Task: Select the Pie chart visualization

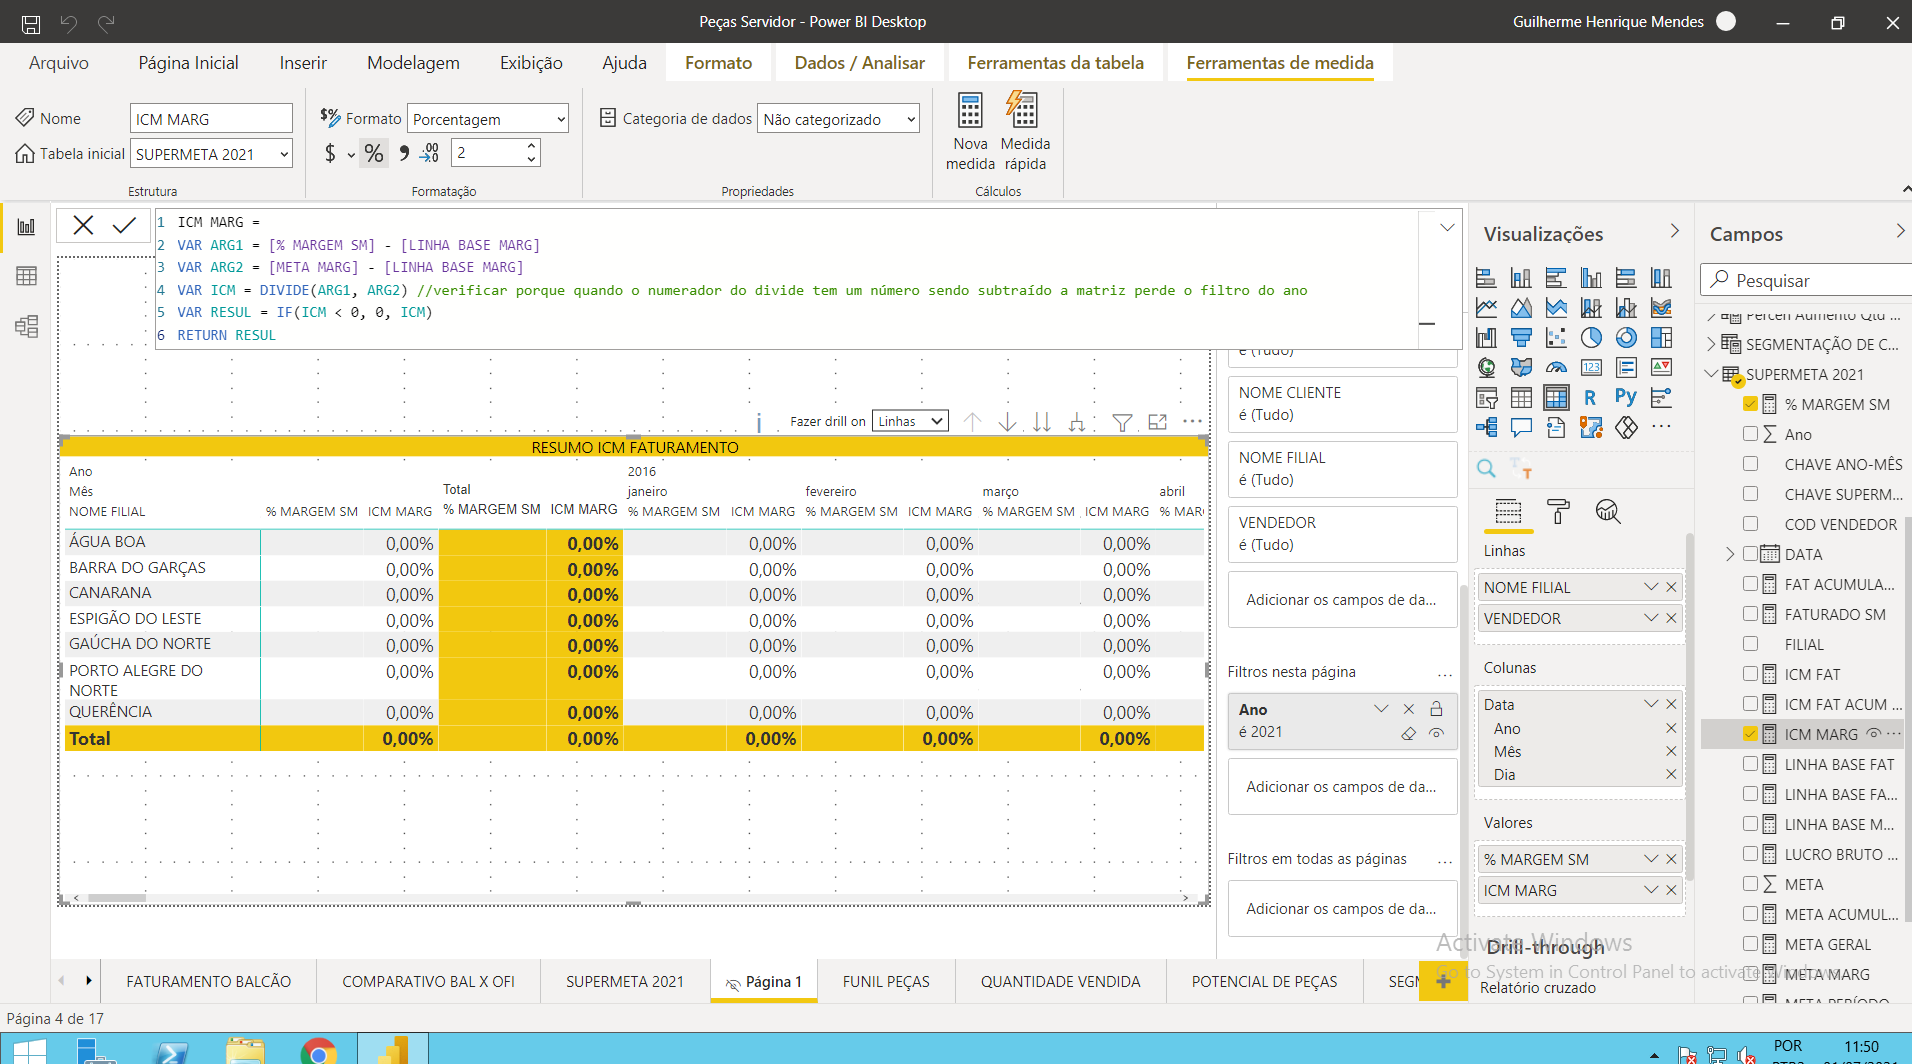Action: (x=1591, y=338)
